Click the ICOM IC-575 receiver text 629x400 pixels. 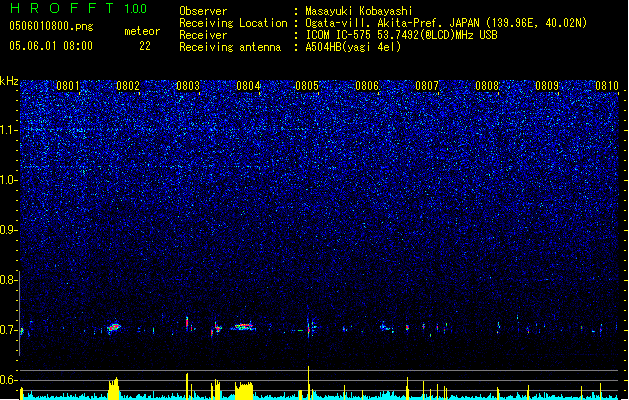(x=401, y=35)
